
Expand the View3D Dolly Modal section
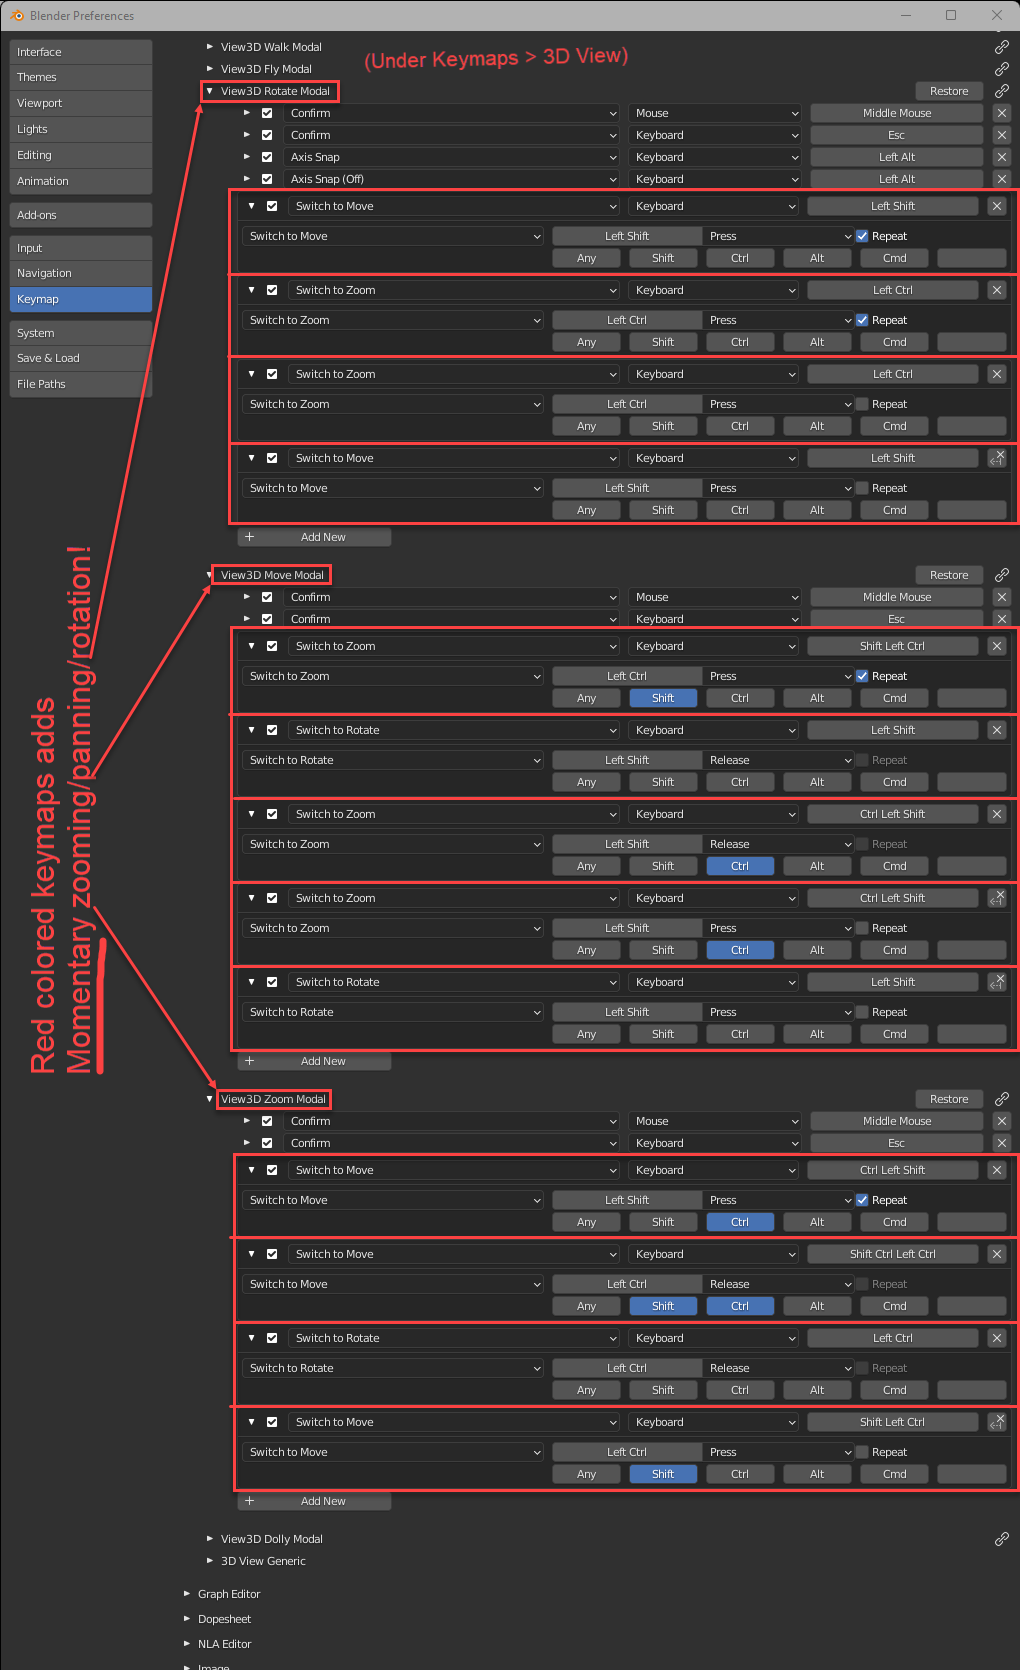pos(210,1539)
